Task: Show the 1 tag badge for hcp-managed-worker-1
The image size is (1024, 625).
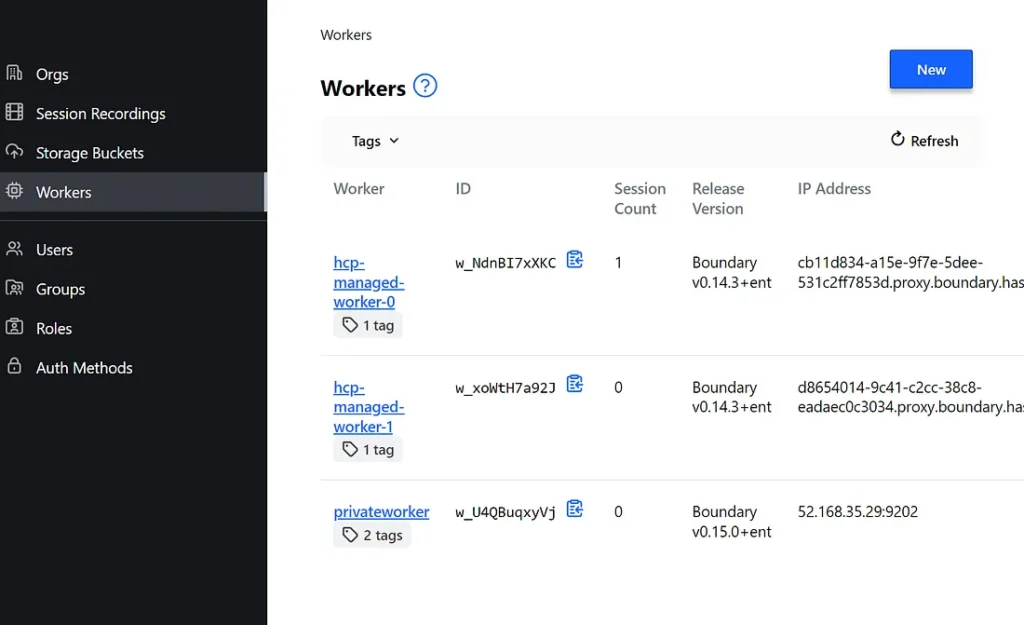Action: click(368, 449)
